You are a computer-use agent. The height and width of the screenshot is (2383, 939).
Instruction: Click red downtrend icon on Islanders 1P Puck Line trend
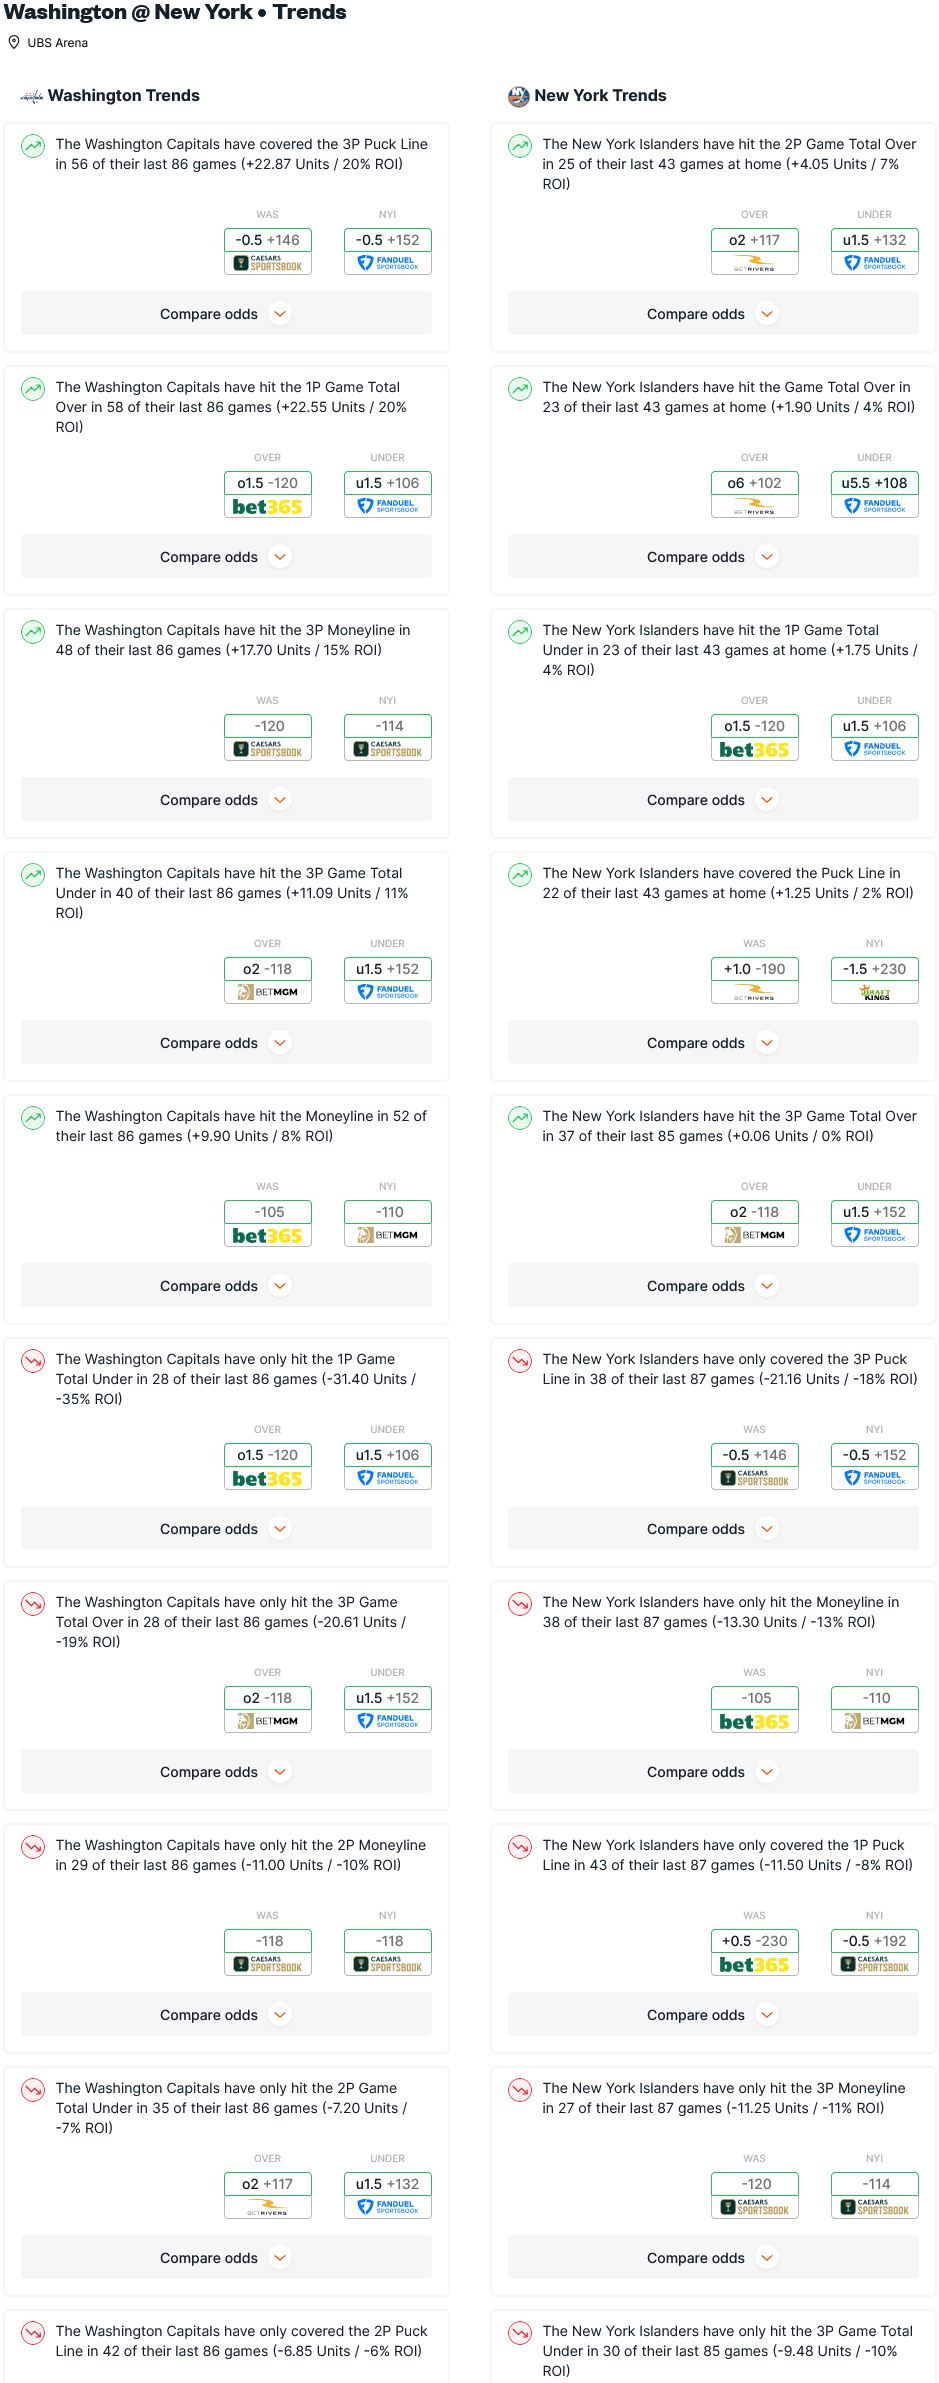point(520,1847)
